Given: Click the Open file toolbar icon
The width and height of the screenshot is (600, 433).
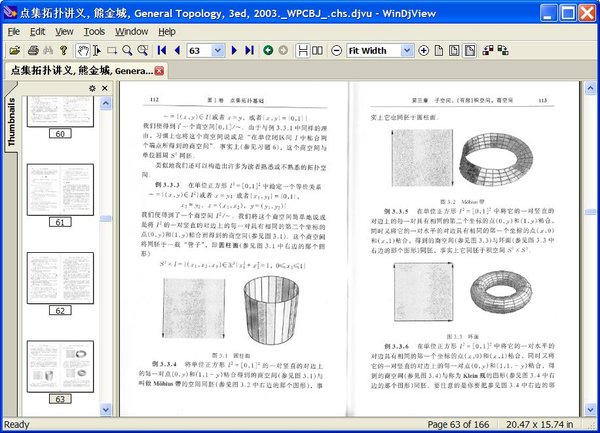Looking at the screenshot, I should tap(15, 50).
